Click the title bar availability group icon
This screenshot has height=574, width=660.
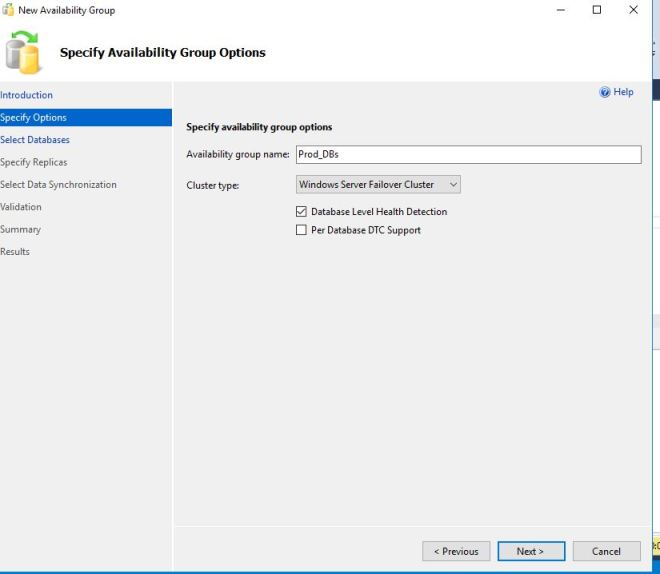click(8, 10)
